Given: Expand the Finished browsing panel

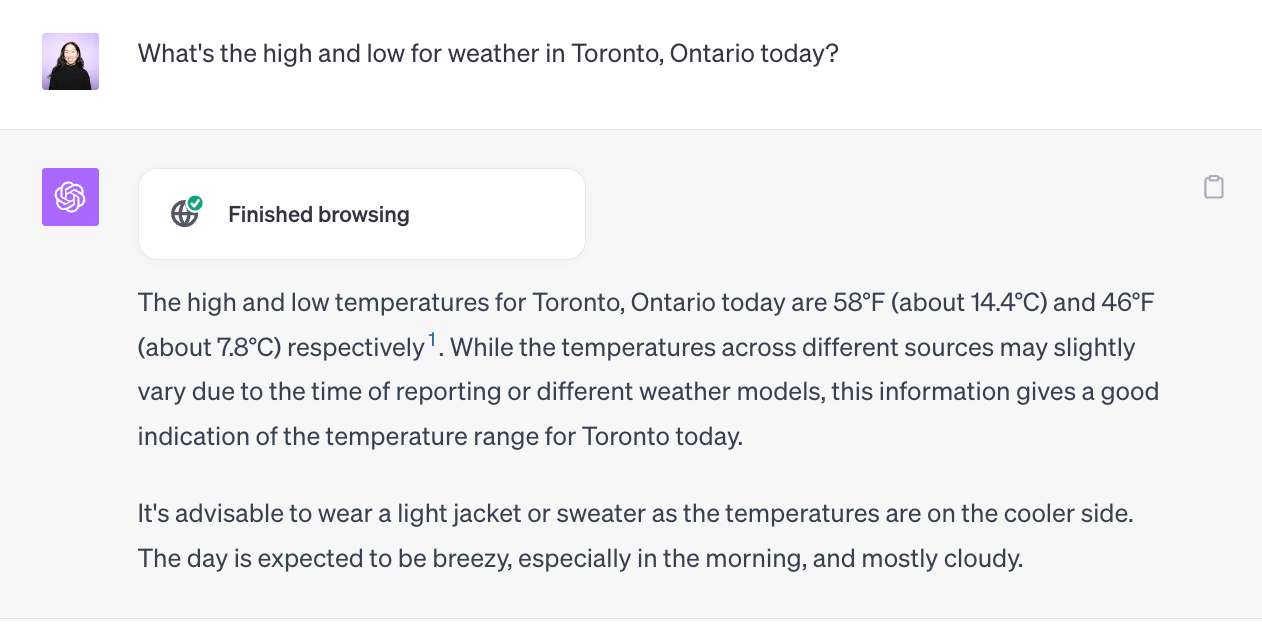Looking at the screenshot, I should coord(361,214).
